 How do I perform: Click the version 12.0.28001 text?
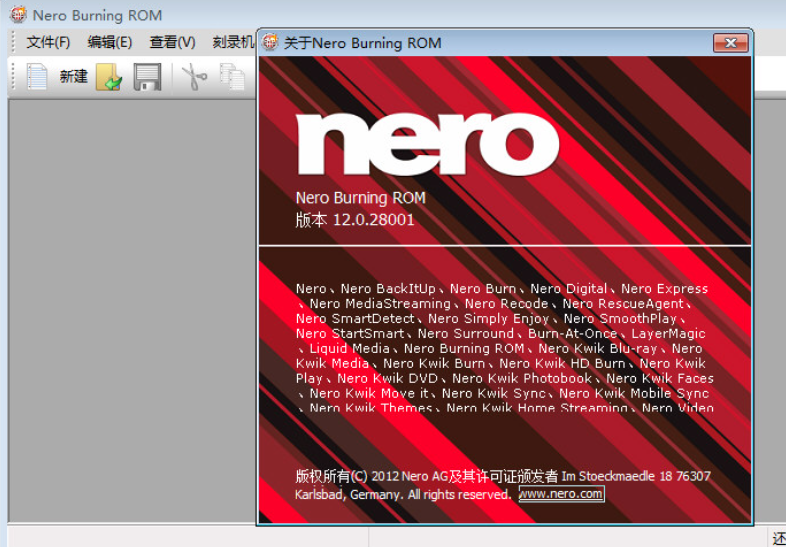354,219
